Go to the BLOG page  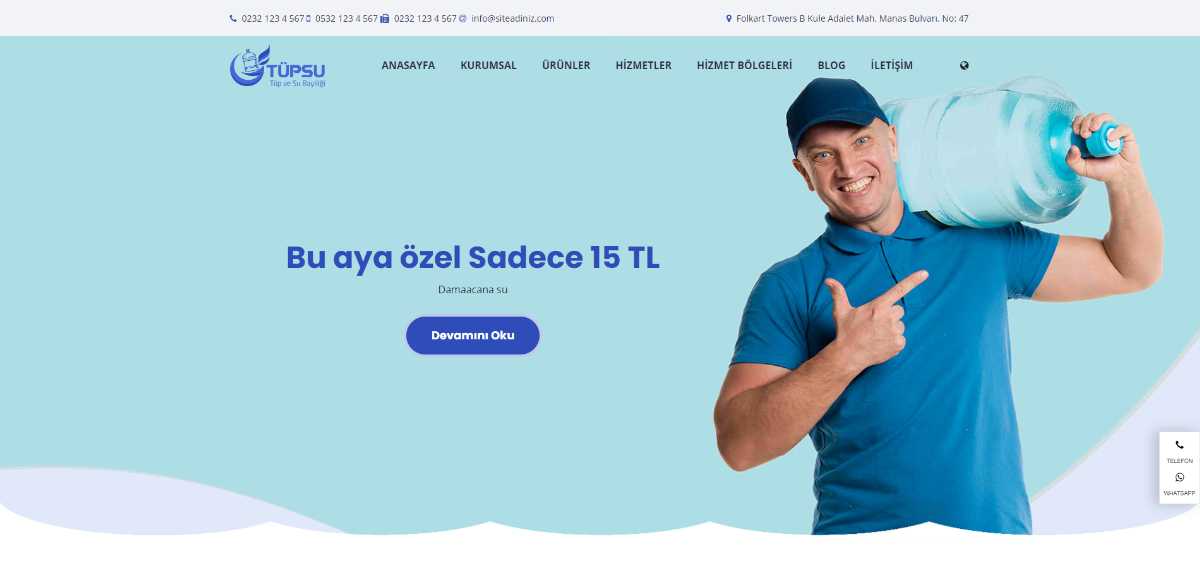(831, 65)
